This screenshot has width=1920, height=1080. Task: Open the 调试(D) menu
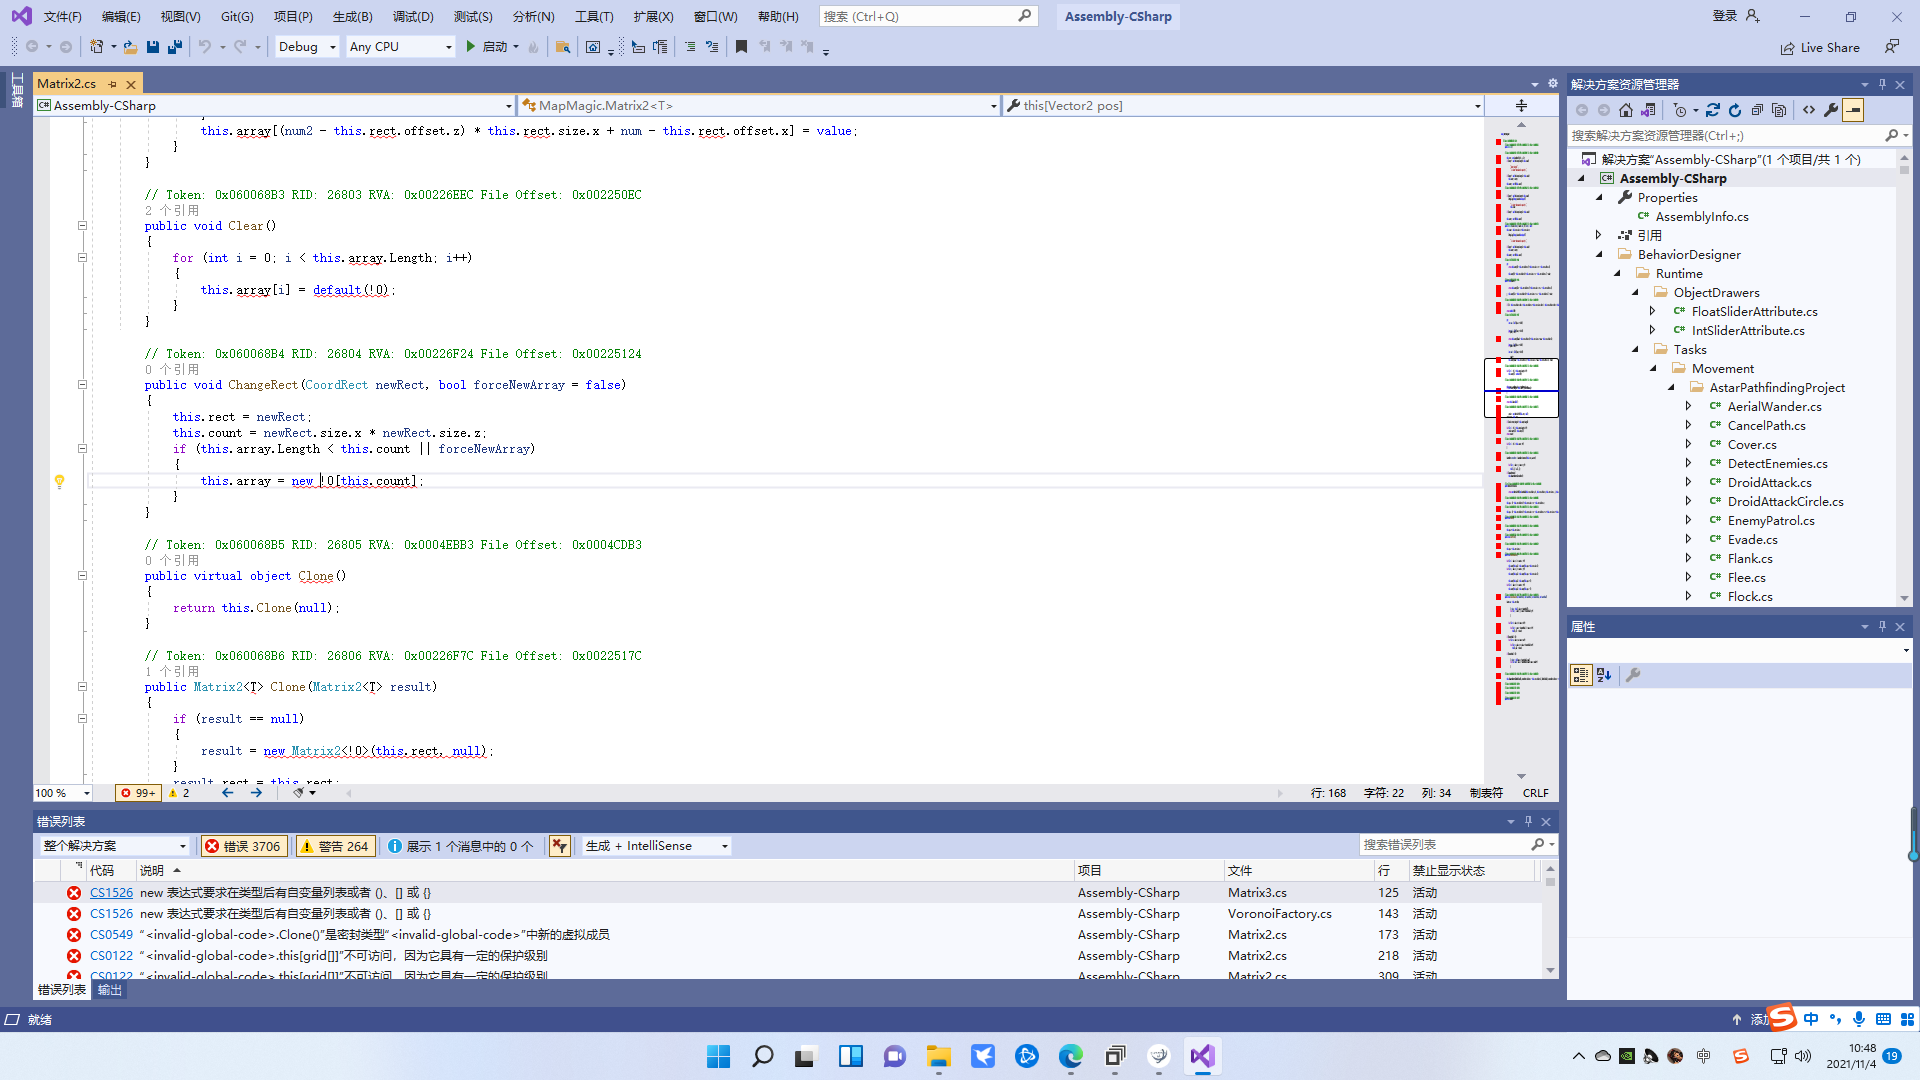click(x=413, y=17)
